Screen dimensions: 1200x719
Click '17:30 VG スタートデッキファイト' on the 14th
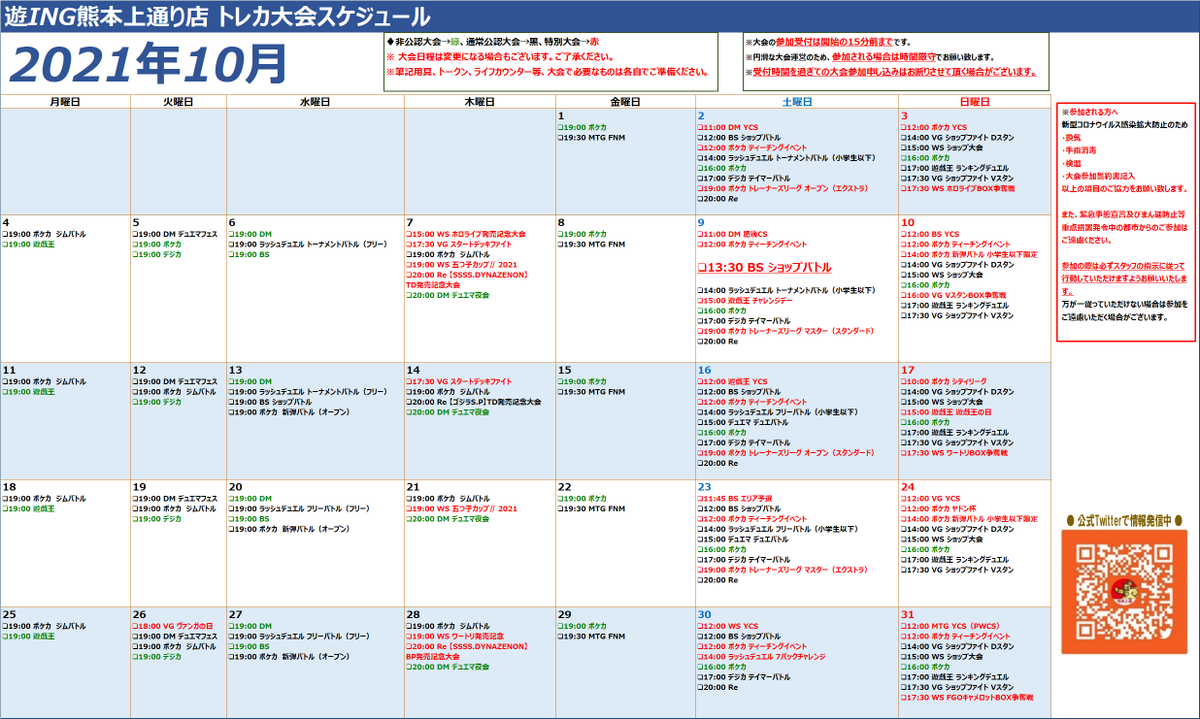[459, 381]
